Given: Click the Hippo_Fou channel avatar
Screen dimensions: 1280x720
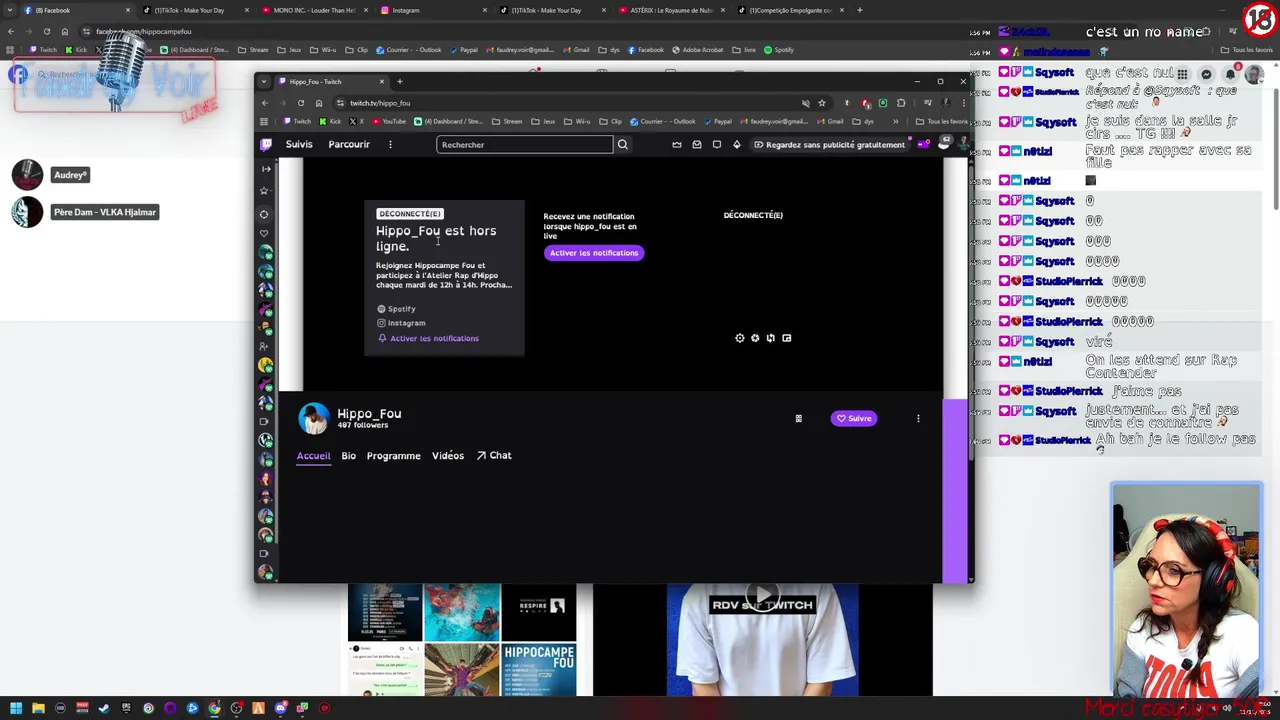Looking at the screenshot, I should pyautogui.click(x=313, y=419).
